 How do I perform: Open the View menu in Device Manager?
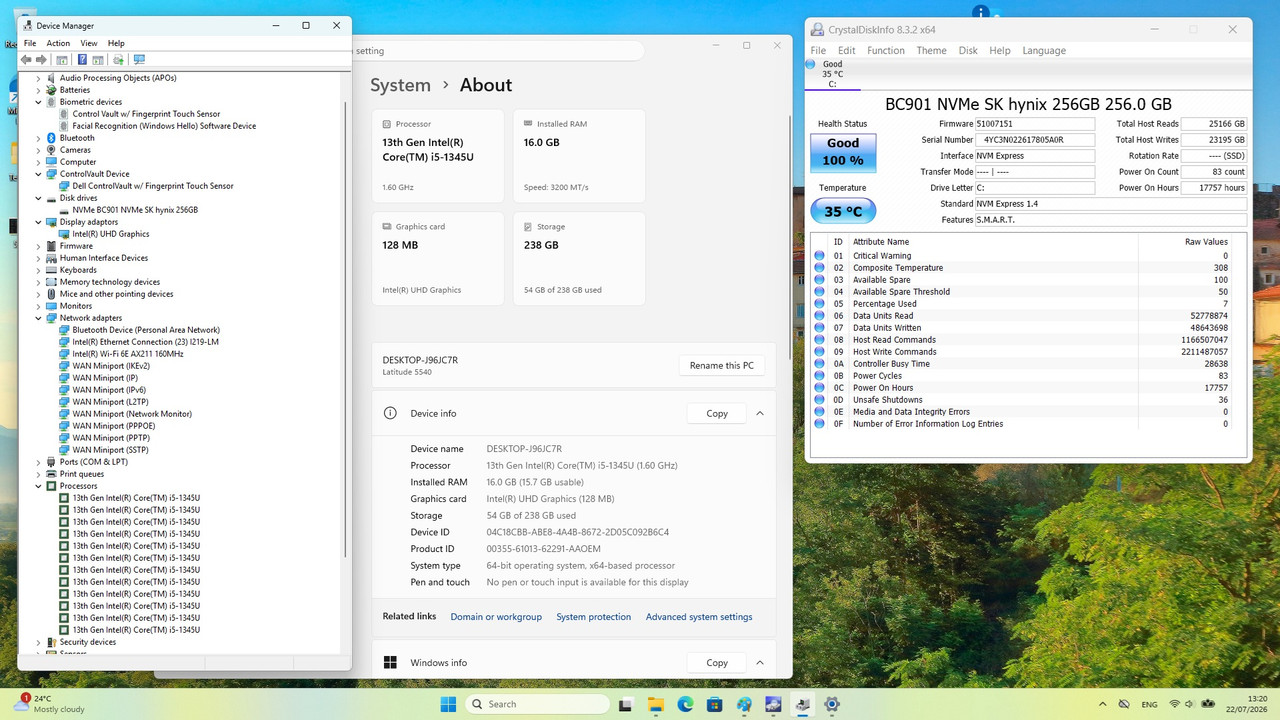click(89, 43)
